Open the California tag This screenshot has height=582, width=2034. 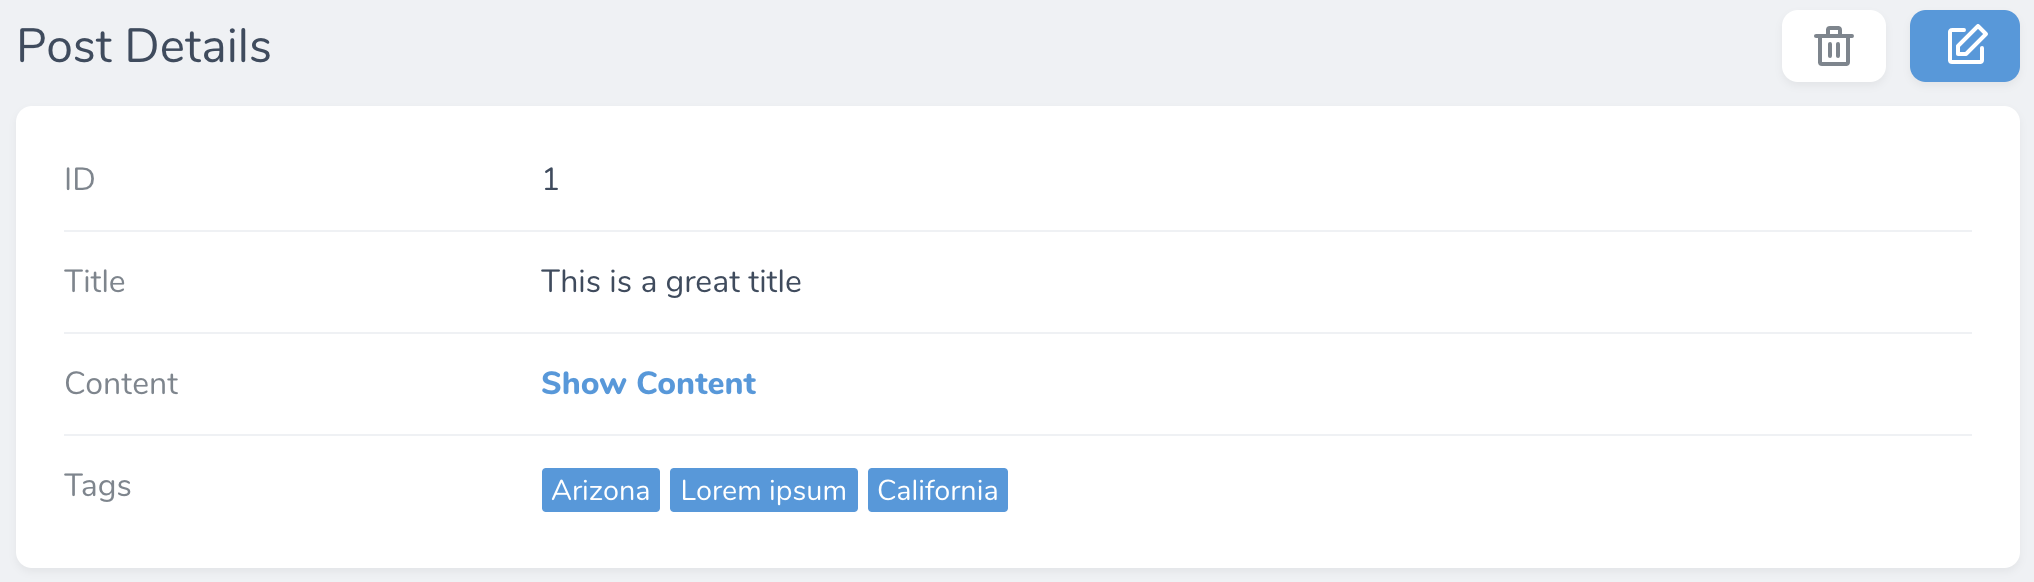point(937,490)
